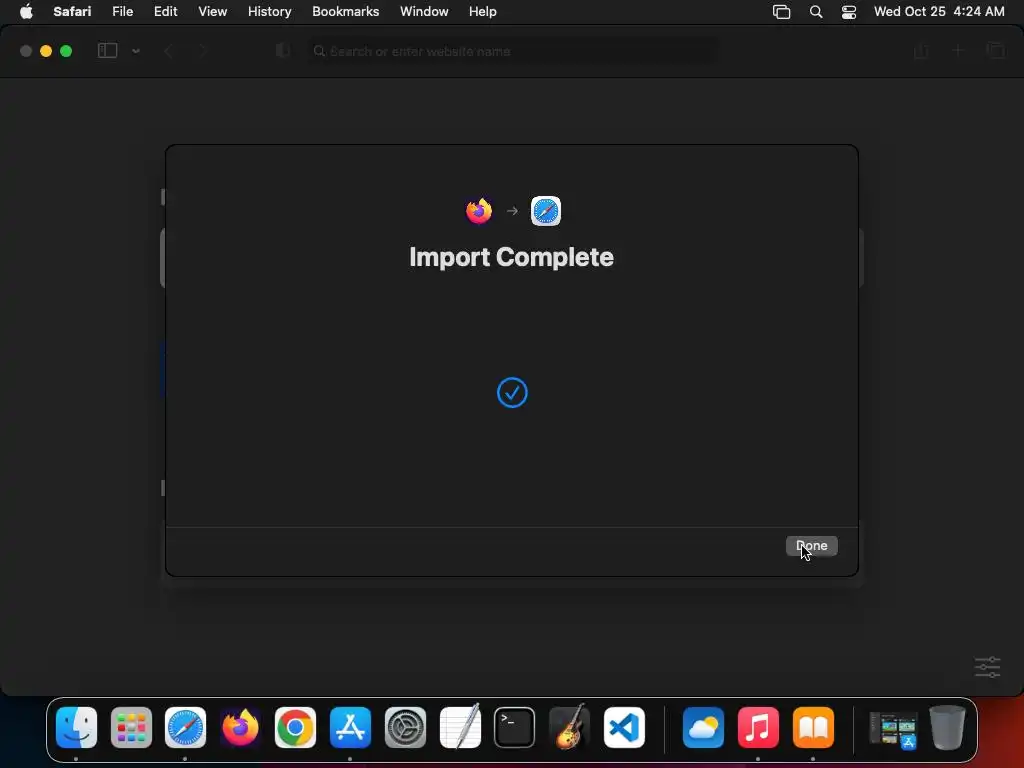Open Trash from the Dock
This screenshot has height=768, width=1024.
click(x=947, y=727)
